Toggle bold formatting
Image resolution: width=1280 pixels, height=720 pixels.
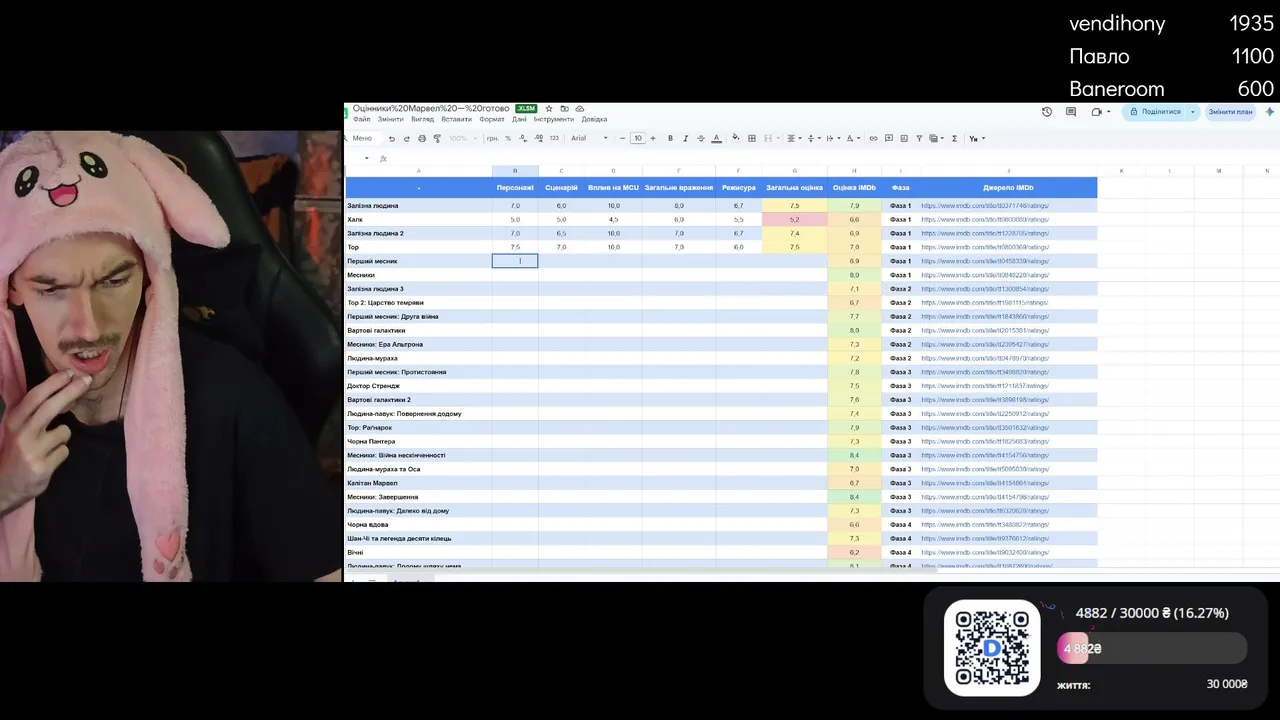tap(670, 138)
